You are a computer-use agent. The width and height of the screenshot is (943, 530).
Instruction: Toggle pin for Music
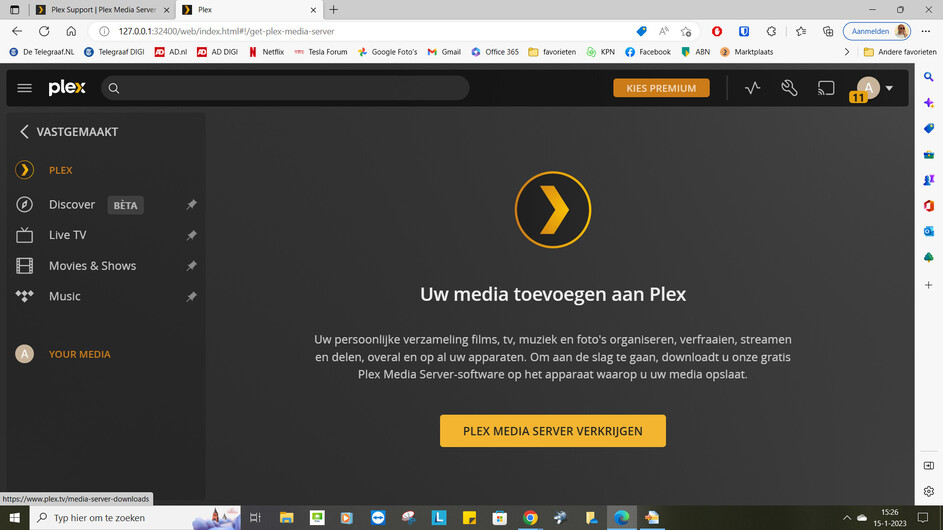click(x=191, y=297)
